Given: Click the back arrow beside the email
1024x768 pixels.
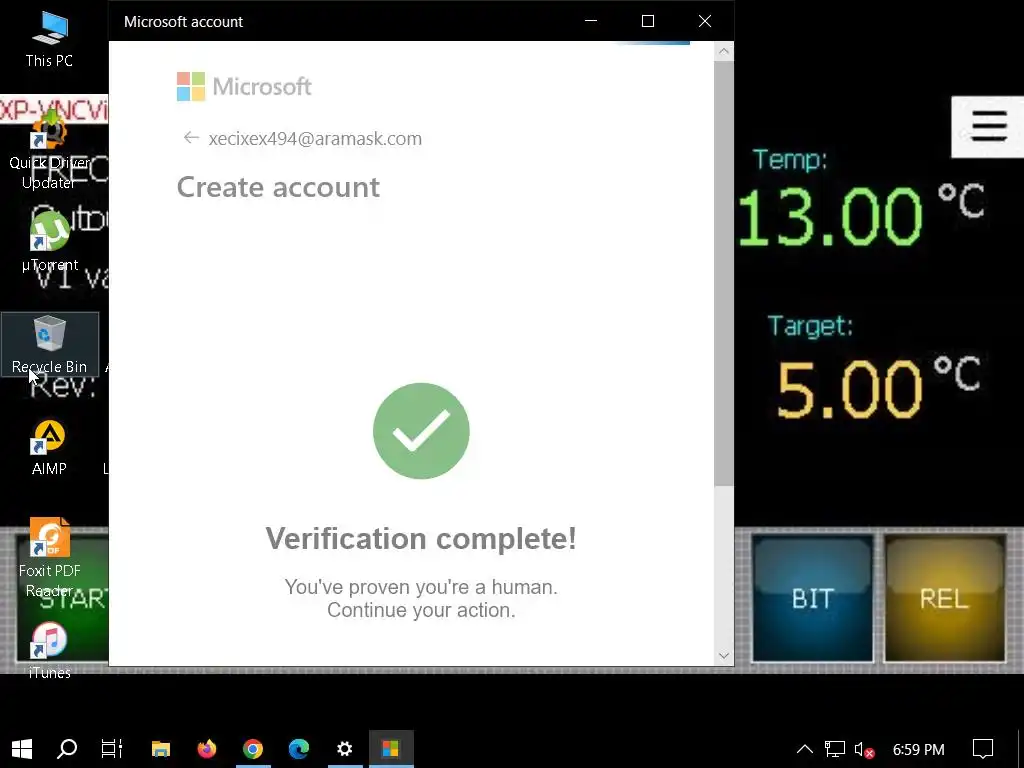Looking at the screenshot, I should pyautogui.click(x=191, y=138).
